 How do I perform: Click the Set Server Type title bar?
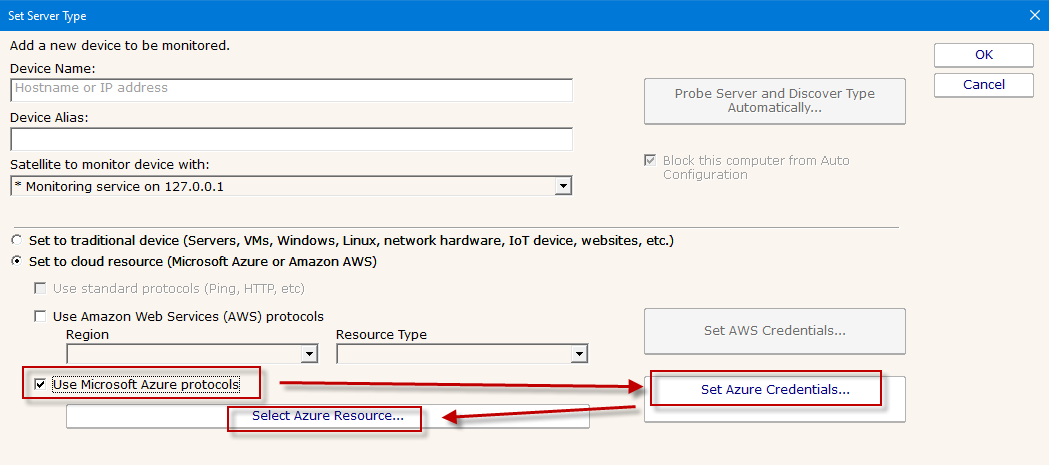(500, 15)
